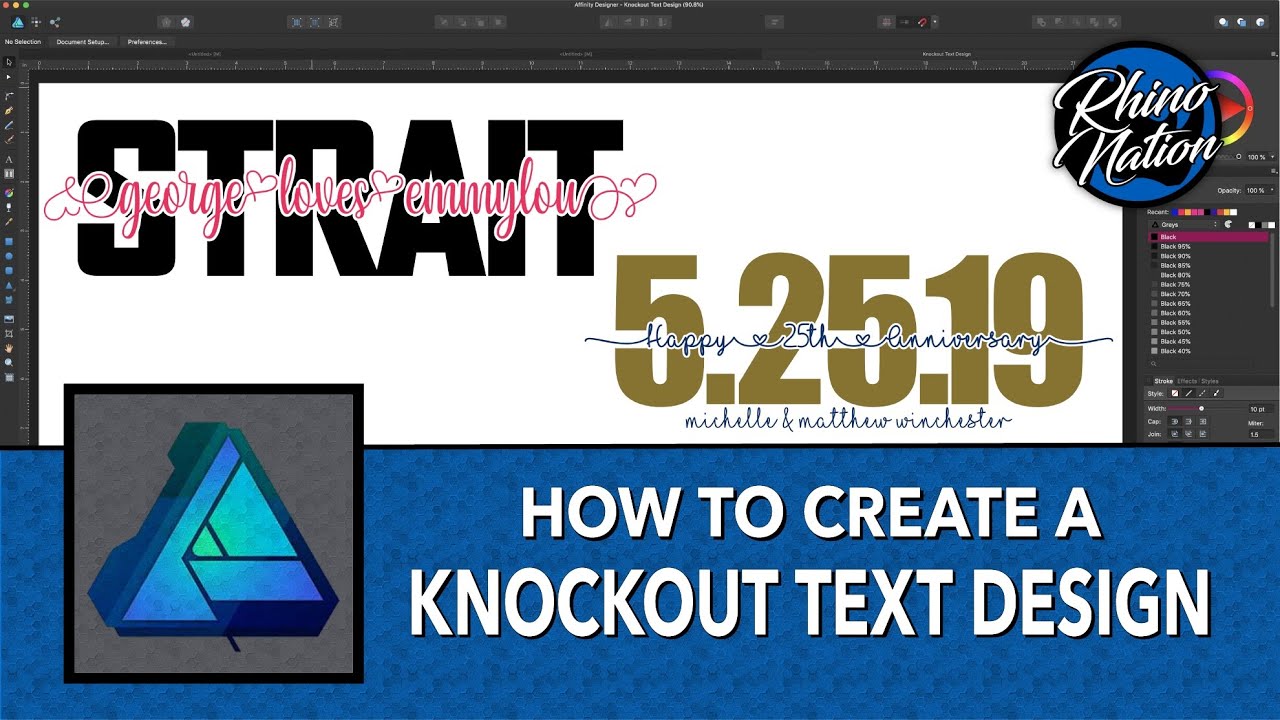Choose the third Join option
The image size is (1280, 720).
[x=1202, y=434]
